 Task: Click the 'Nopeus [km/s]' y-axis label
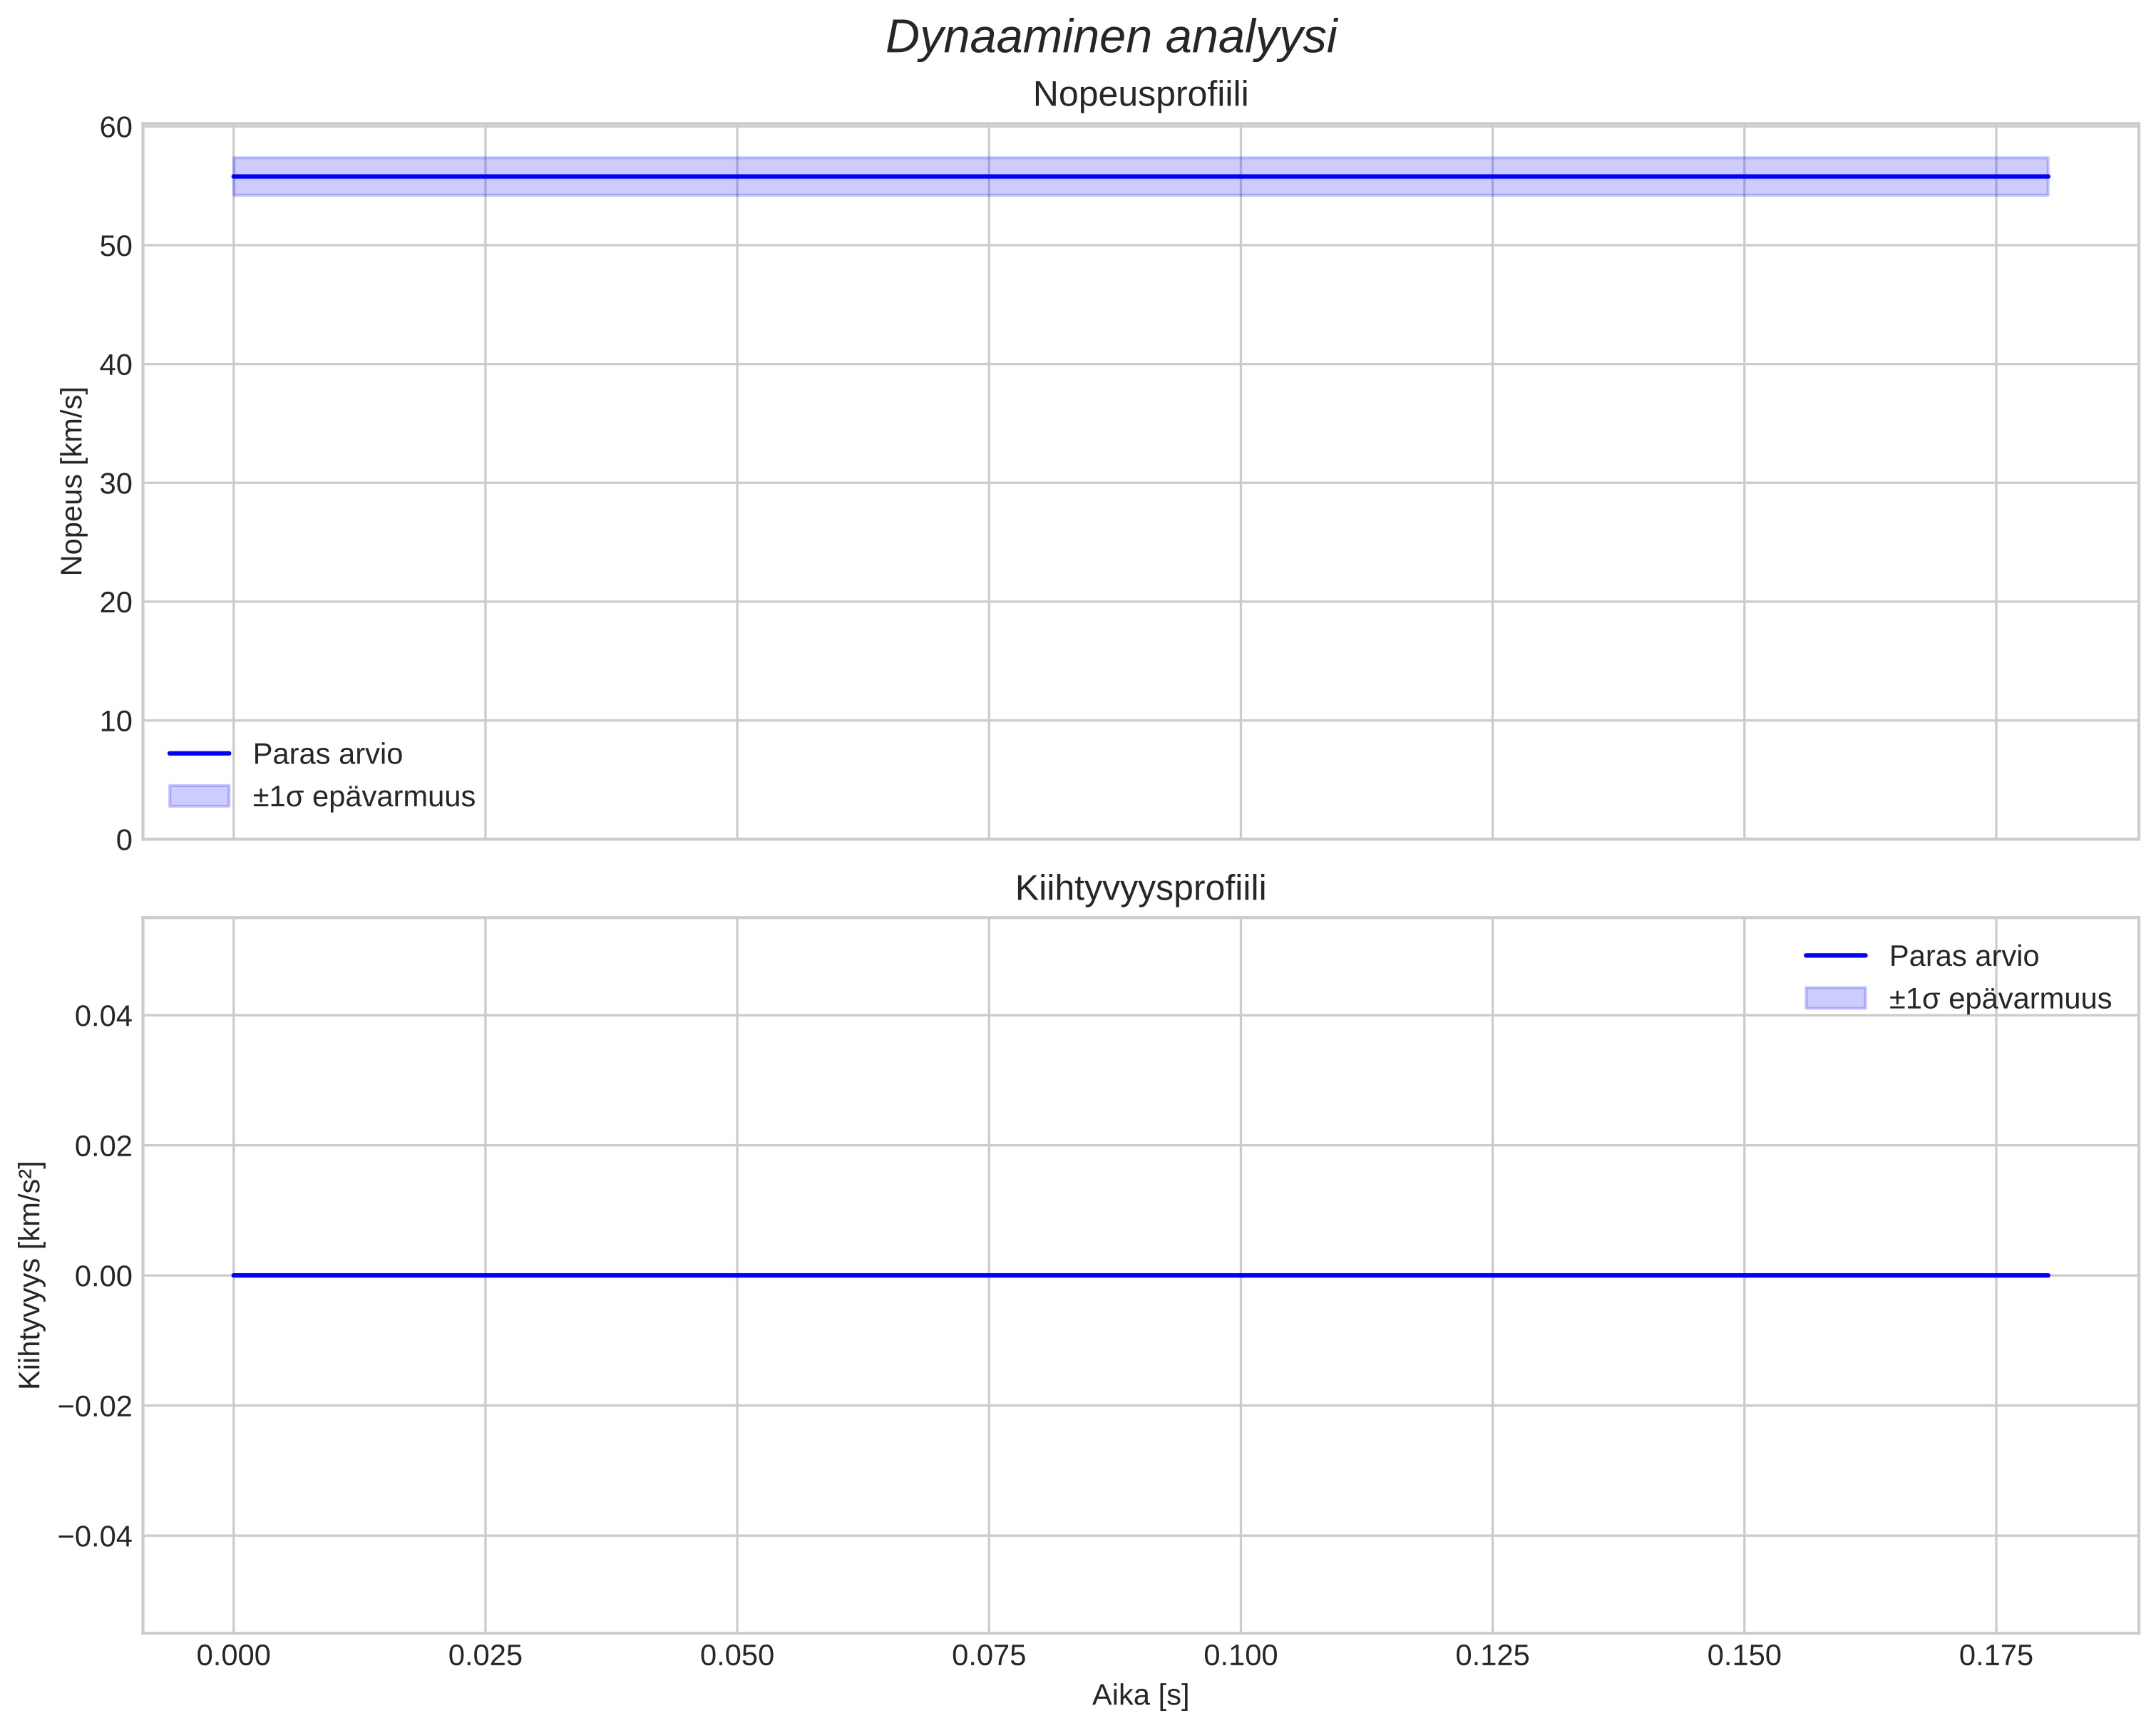coord(72,481)
